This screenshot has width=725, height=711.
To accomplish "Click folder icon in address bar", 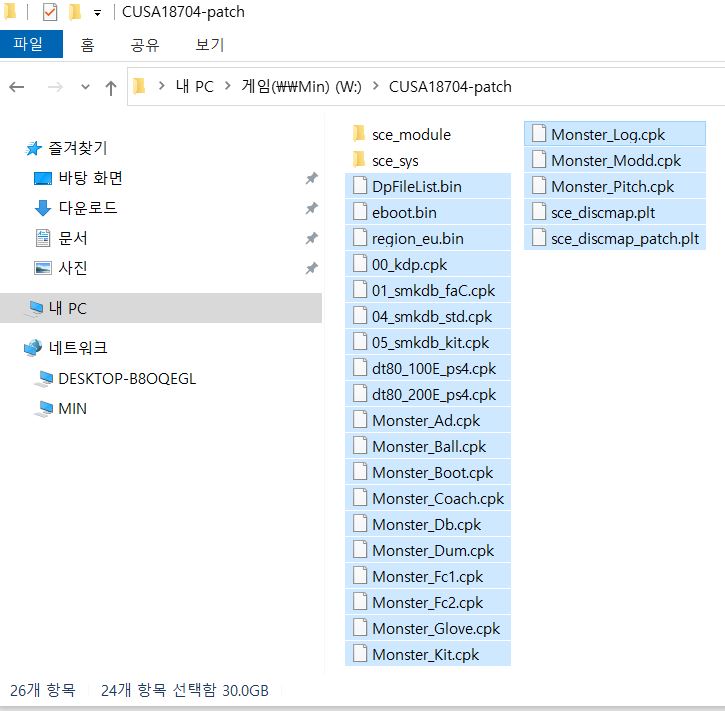I will point(139,86).
